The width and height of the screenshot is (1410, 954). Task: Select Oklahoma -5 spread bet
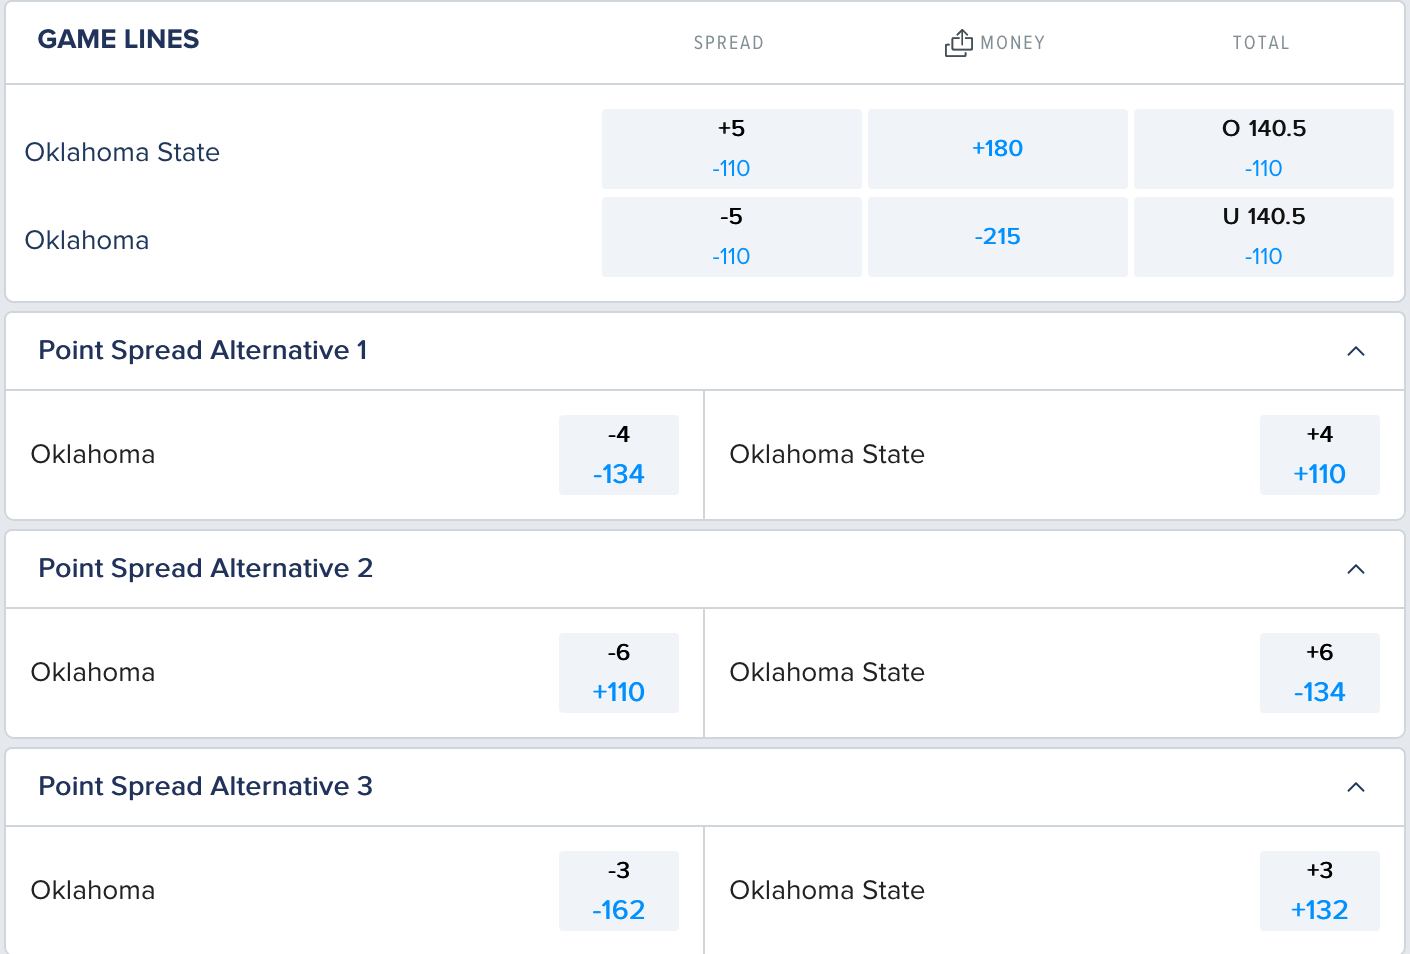pyautogui.click(x=732, y=237)
